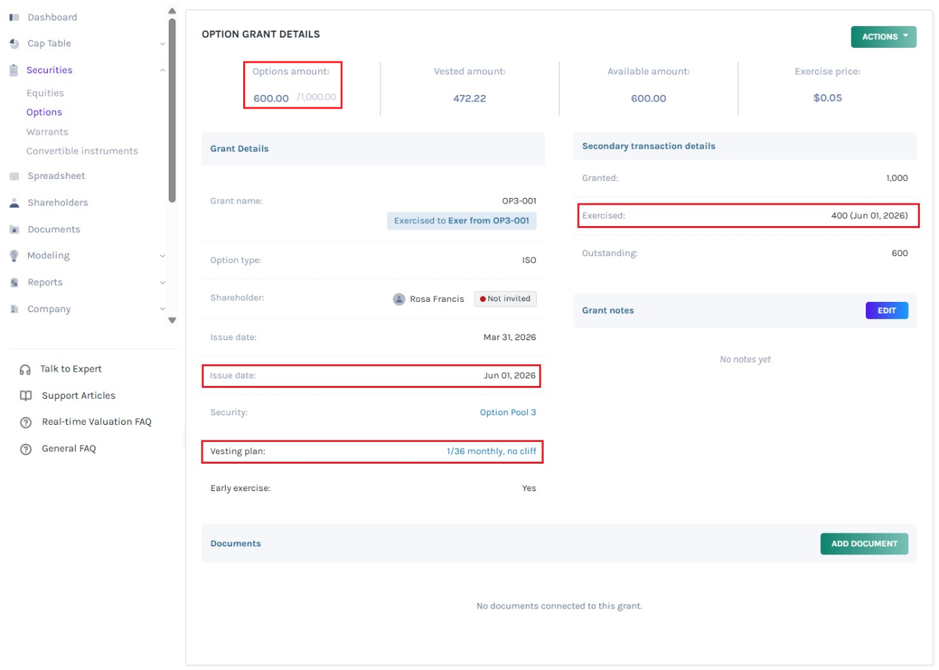This screenshot has width=939, height=670.
Task: Click the question mark icon for Real-time Valuation FAQ
Action: pyautogui.click(x=26, y=423)
